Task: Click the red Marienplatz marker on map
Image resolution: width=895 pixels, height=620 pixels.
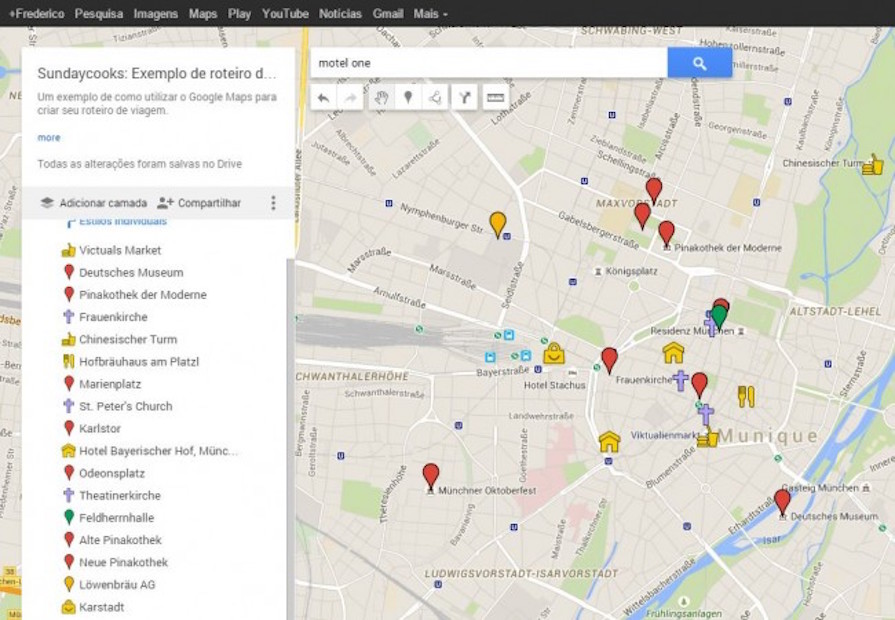Action: pos(699,385)
